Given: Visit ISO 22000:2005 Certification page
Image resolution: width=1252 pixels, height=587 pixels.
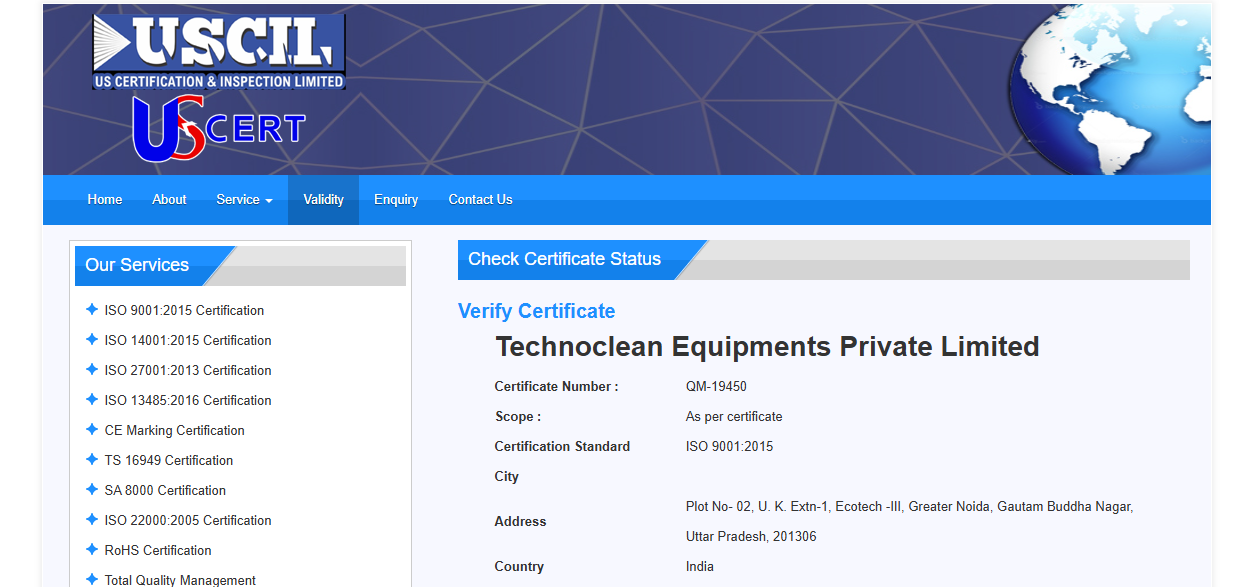Looking at the screenshot, I should pyautogui.click(x=188, y=520).
